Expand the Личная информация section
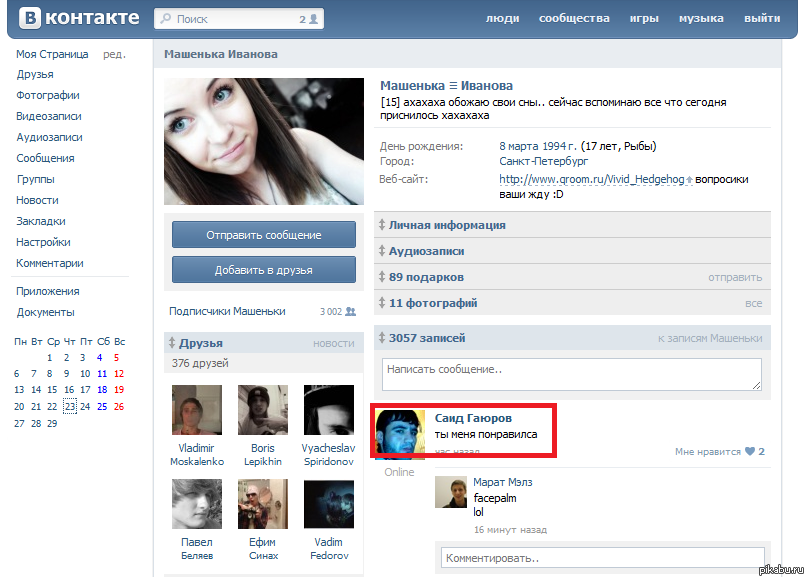This screenshot has width=805, height=577. tap(382, 225)
